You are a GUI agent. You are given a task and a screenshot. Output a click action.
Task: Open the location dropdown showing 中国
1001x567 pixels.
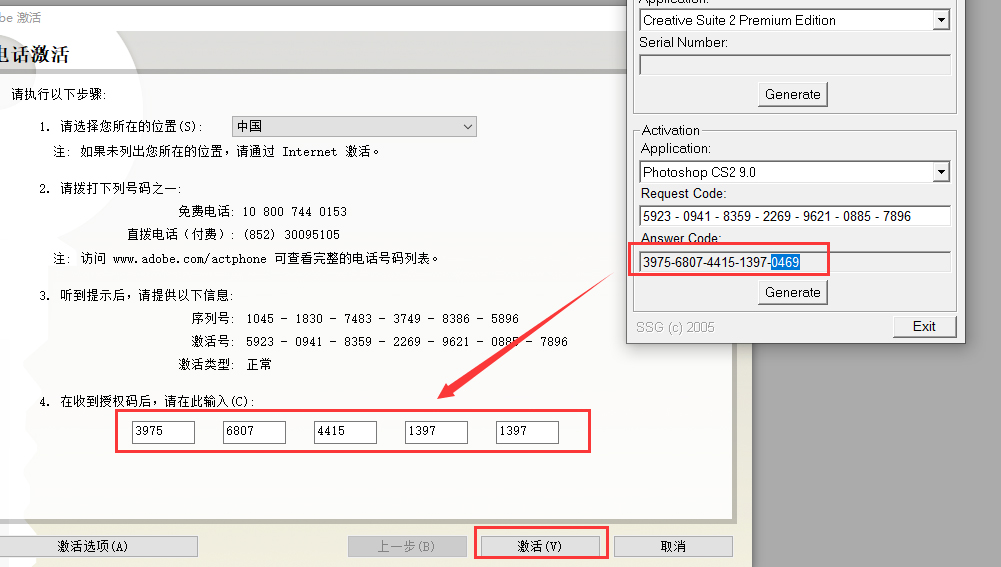354,126
